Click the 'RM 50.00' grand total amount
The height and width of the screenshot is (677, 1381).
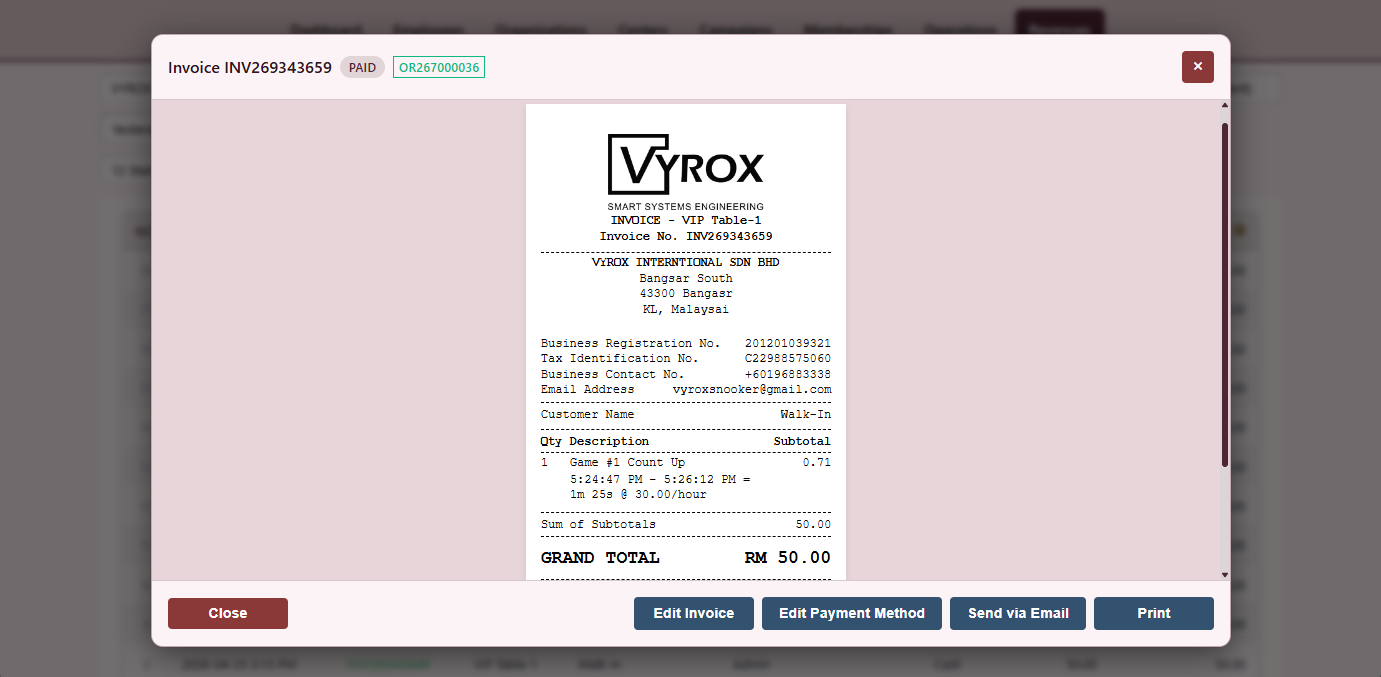point(788,558)
